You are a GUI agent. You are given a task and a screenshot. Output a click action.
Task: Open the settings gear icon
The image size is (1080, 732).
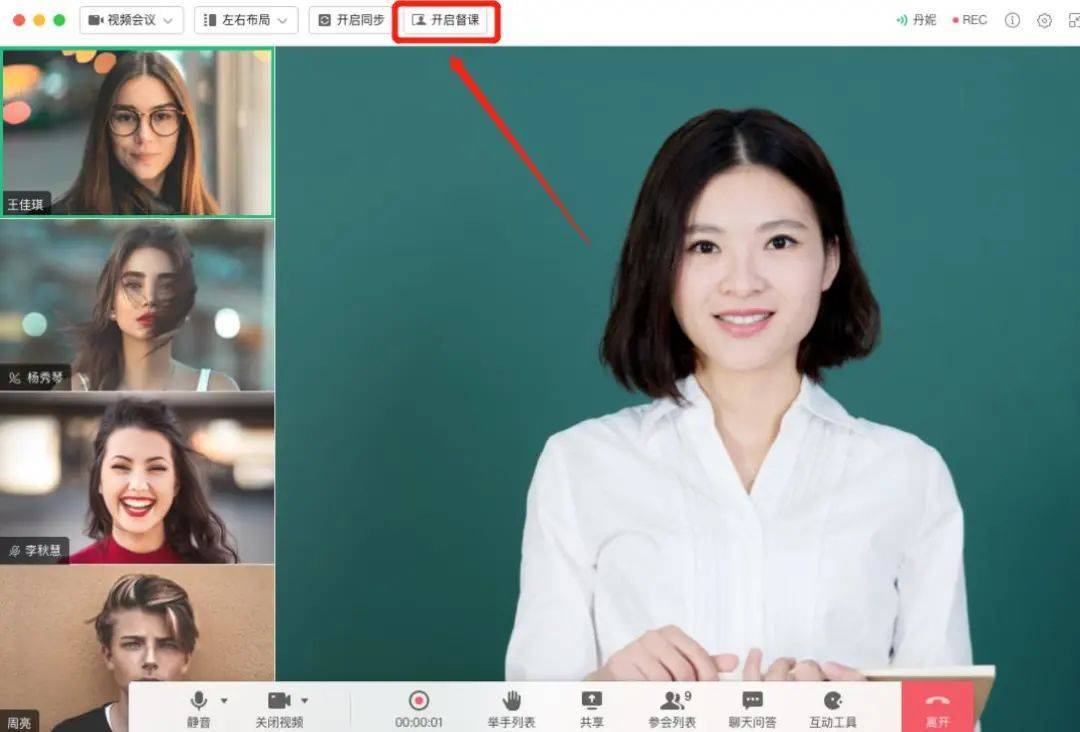(1043, 19)
